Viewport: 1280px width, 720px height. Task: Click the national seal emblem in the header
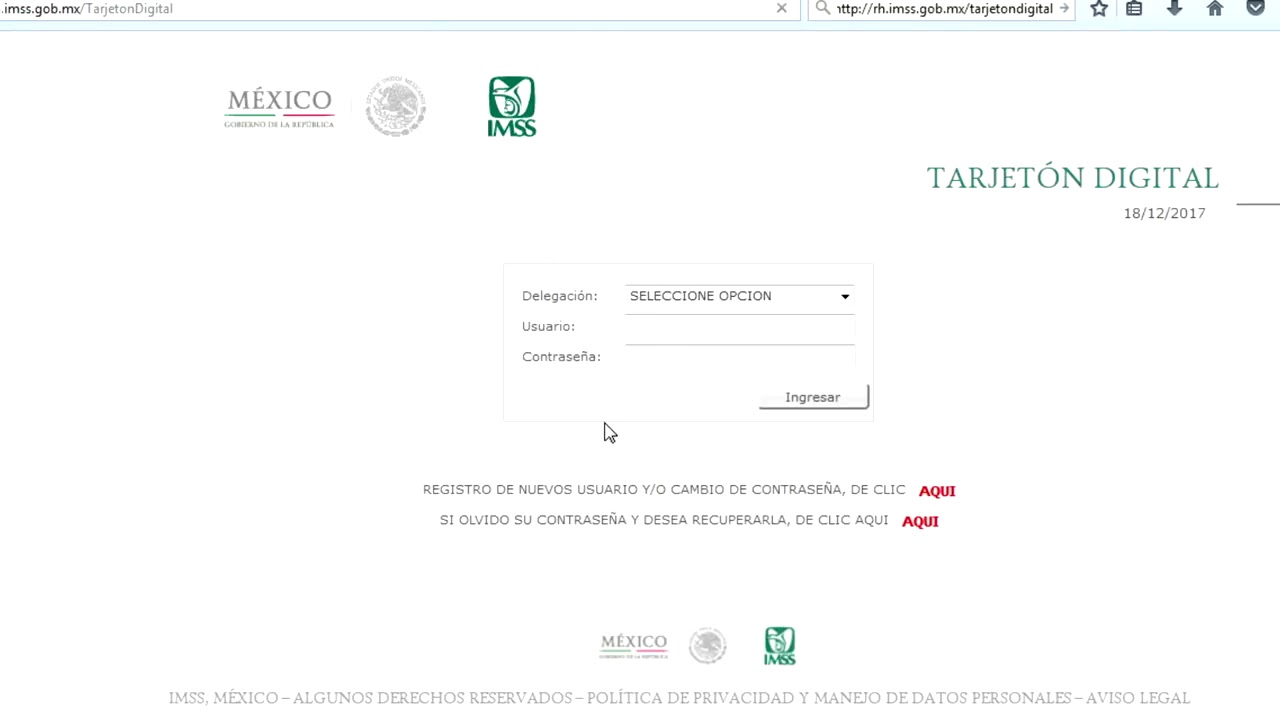[395, 106]
